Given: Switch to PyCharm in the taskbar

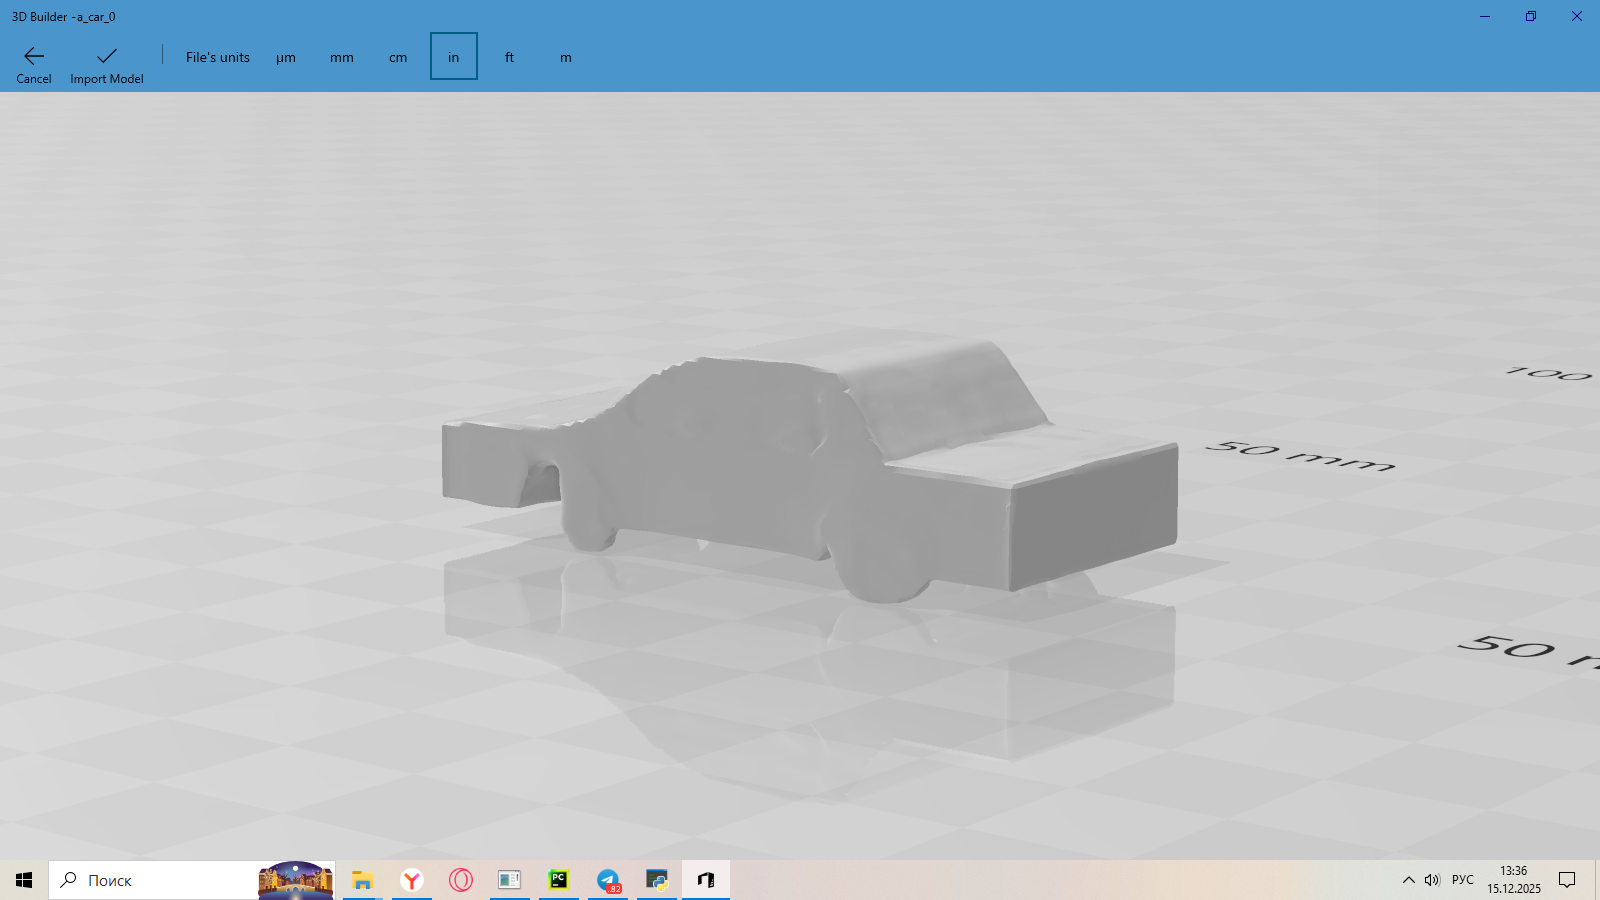Looking at the screenshot, I should (x=559, y=880).
